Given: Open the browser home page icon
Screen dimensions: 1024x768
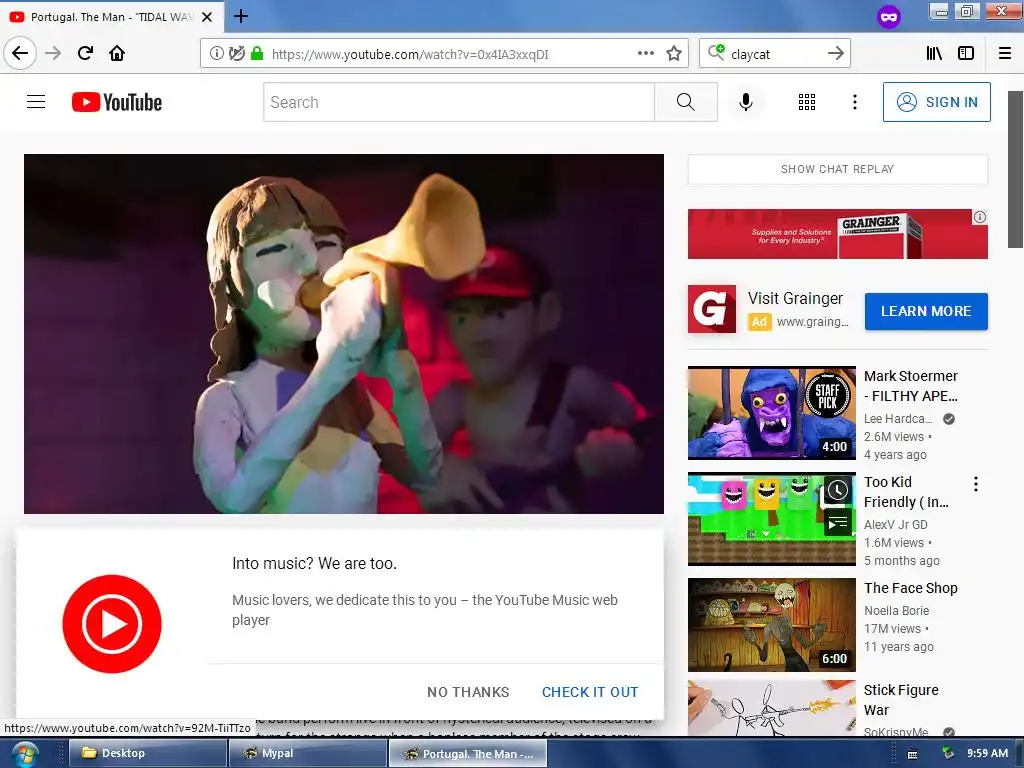Looking at the screenshot, I should (x=117, y=54).
